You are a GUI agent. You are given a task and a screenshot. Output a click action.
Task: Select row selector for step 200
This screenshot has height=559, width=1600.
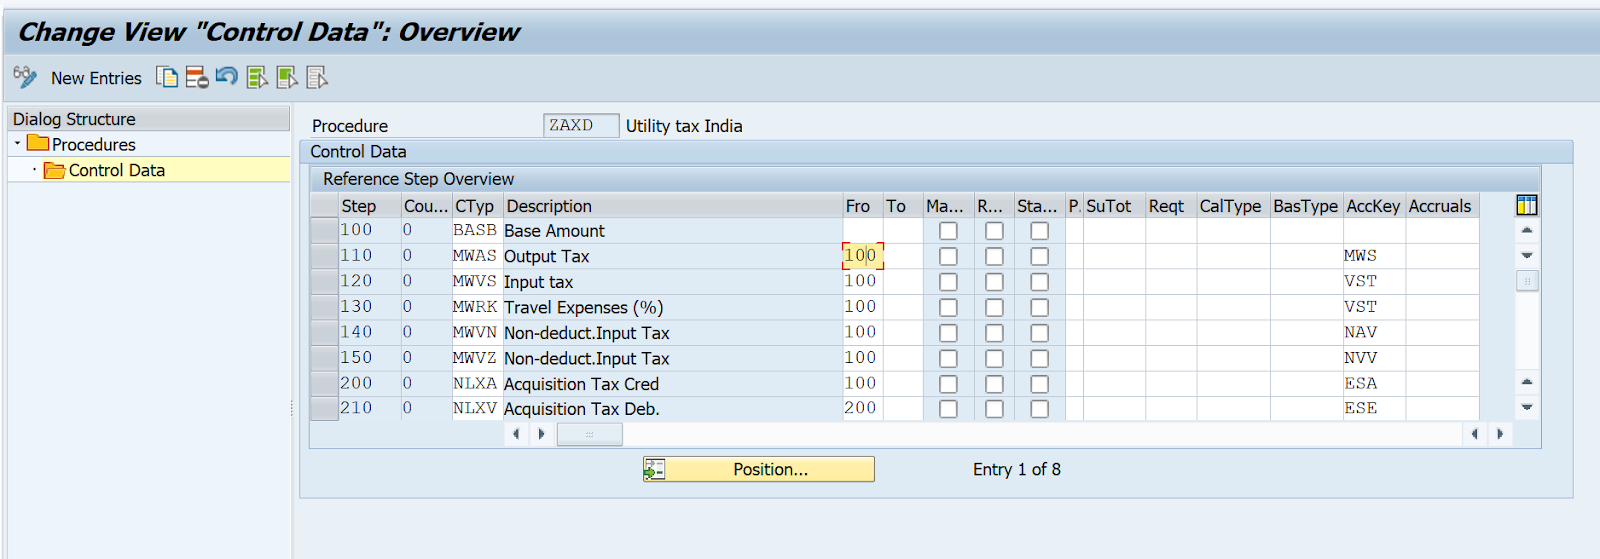tap(324, 383)
